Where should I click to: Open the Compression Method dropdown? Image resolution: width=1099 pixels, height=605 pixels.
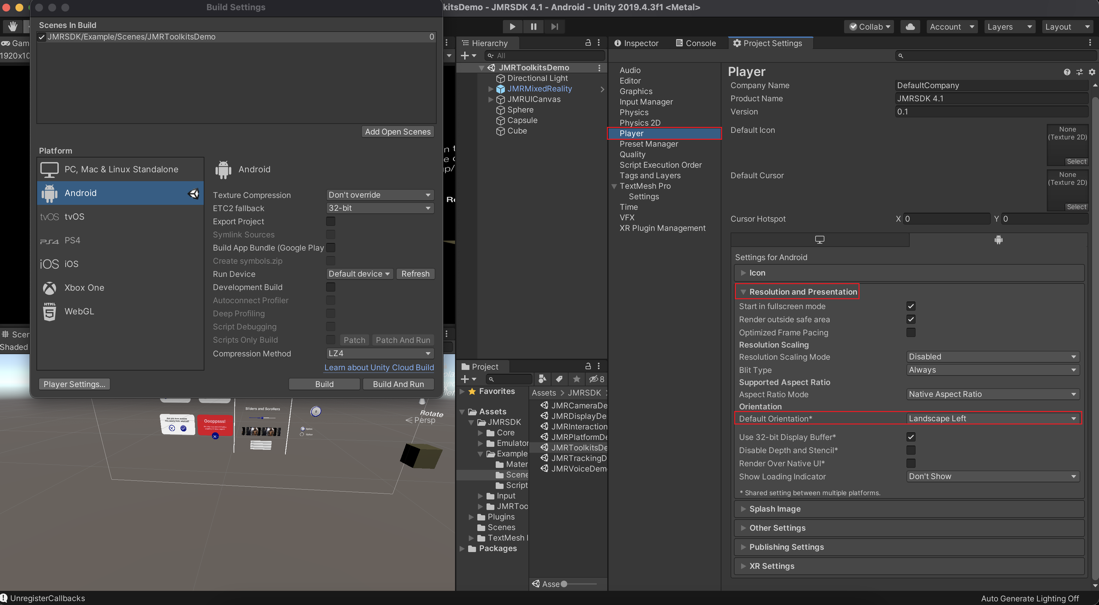(379, 353)
